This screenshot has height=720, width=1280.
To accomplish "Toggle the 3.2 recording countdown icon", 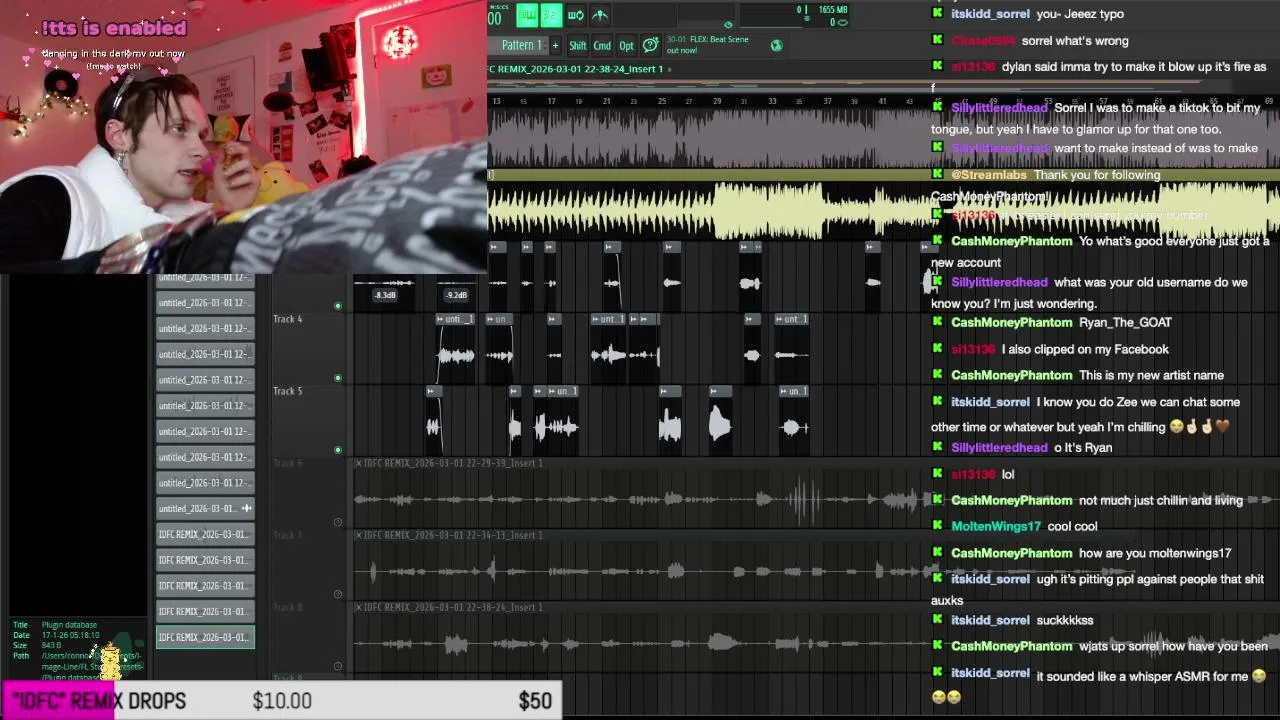I will [x=551, y=15].
